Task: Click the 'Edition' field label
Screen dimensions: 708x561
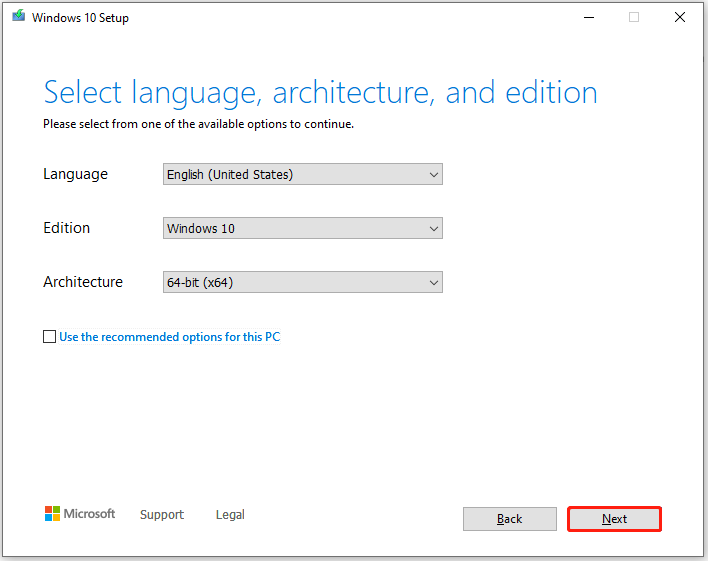Action: [x=66, y=228]
